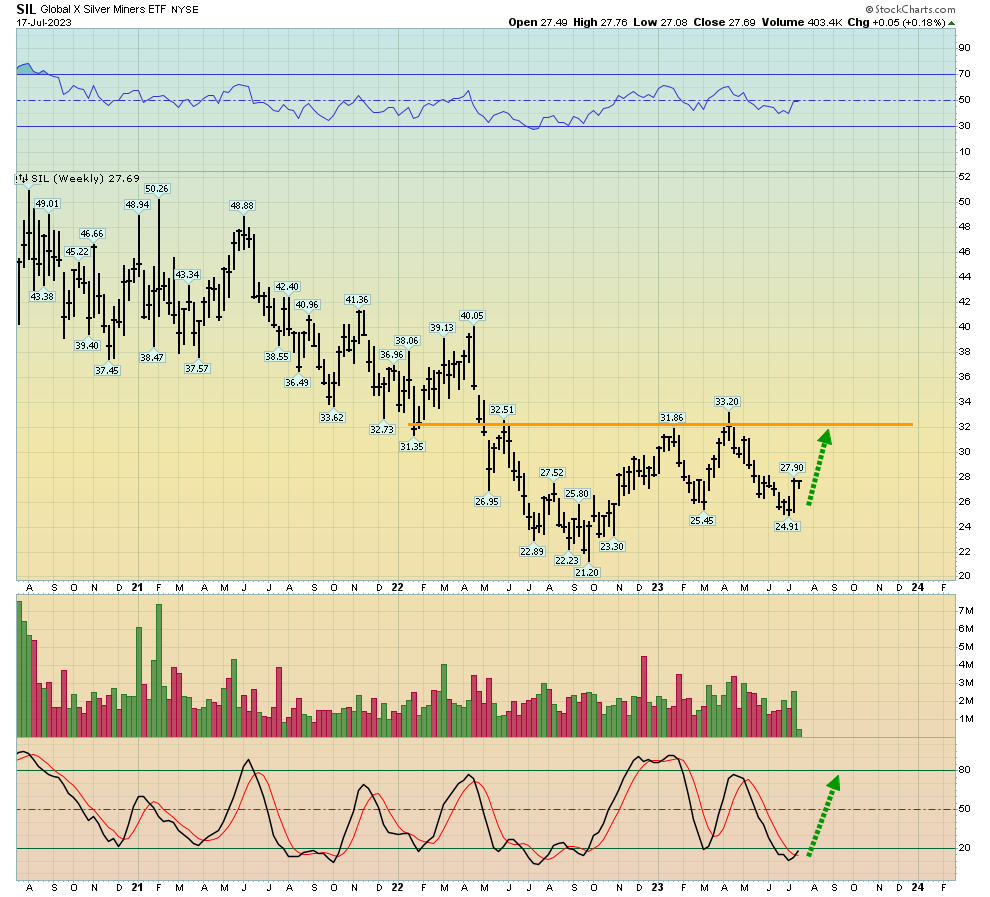Click the 37.45 price low label
Screen dimensions: 990x897
pyautogui.click(x=107, y=371)
